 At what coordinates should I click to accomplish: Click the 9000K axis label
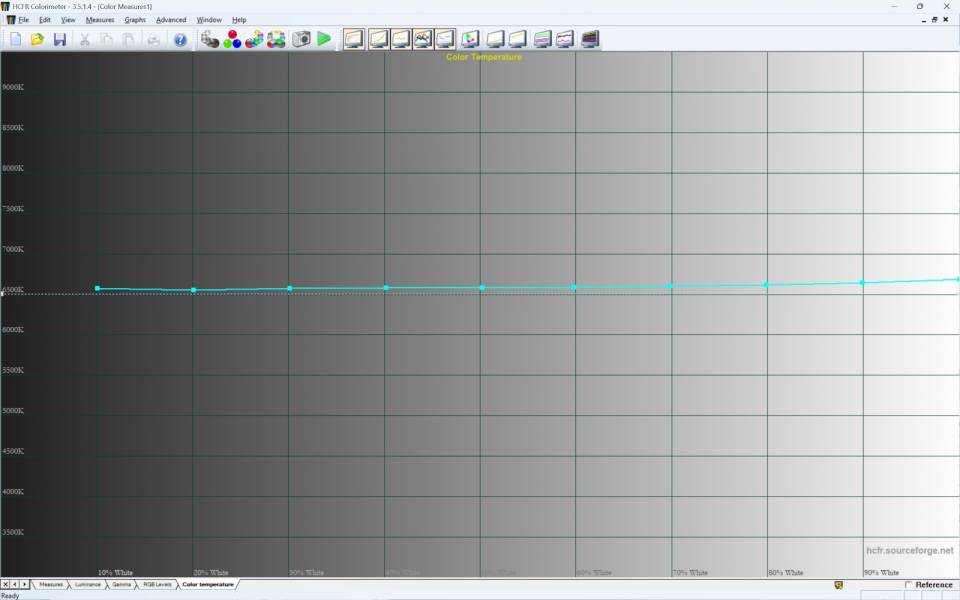(x=13, y=87)
